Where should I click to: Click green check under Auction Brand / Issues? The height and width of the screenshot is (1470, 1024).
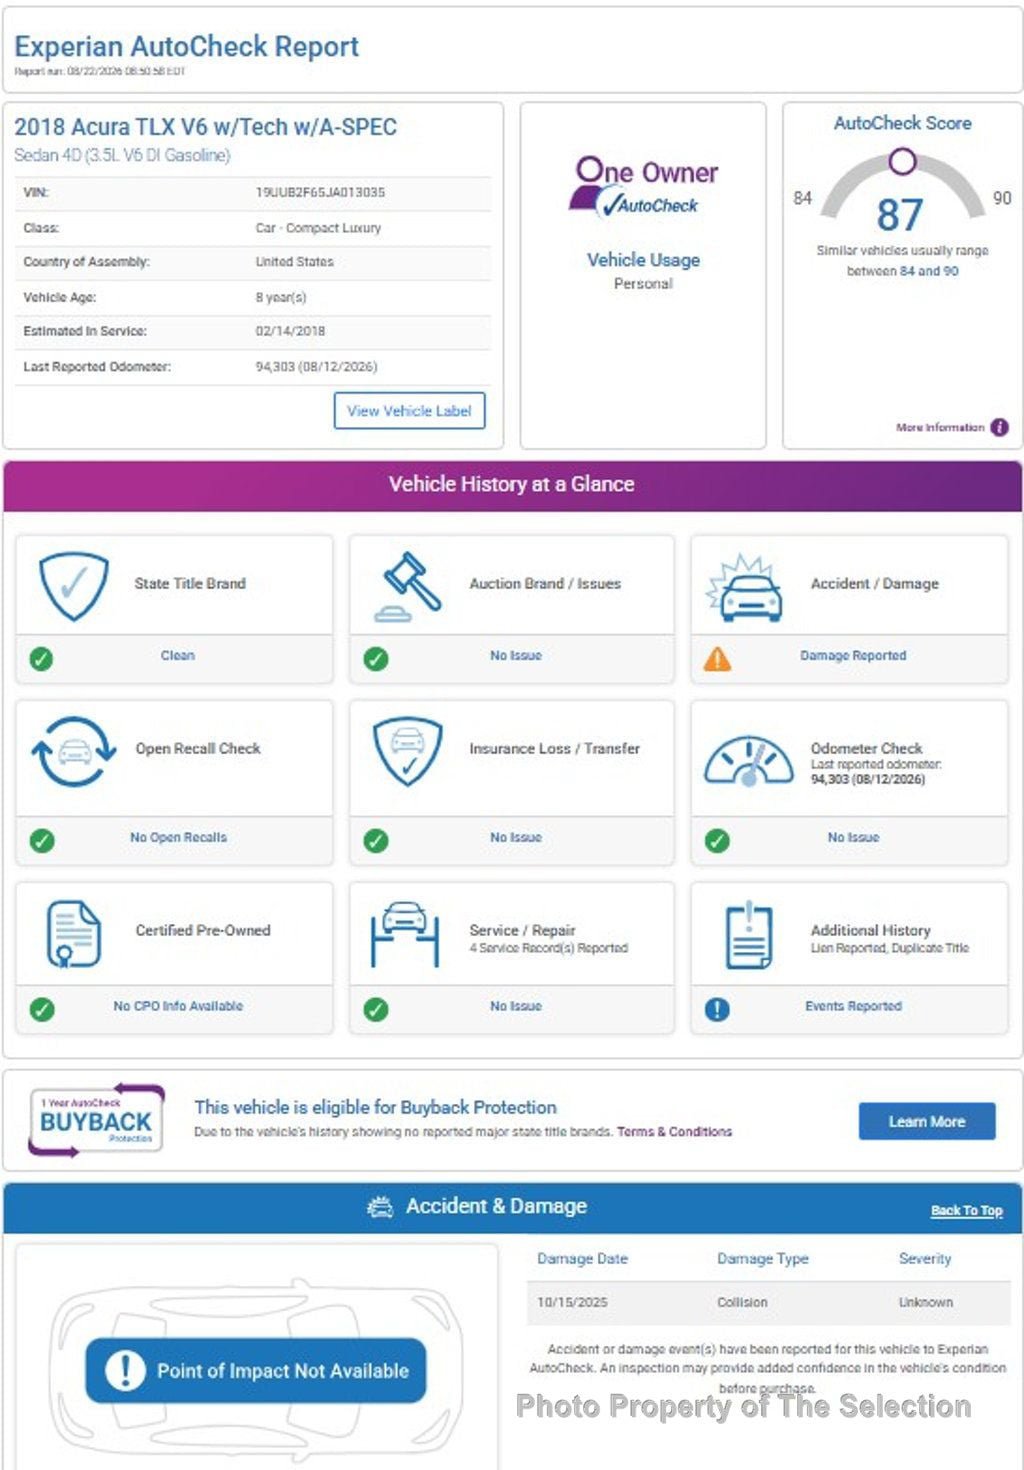tap(376, 659)
